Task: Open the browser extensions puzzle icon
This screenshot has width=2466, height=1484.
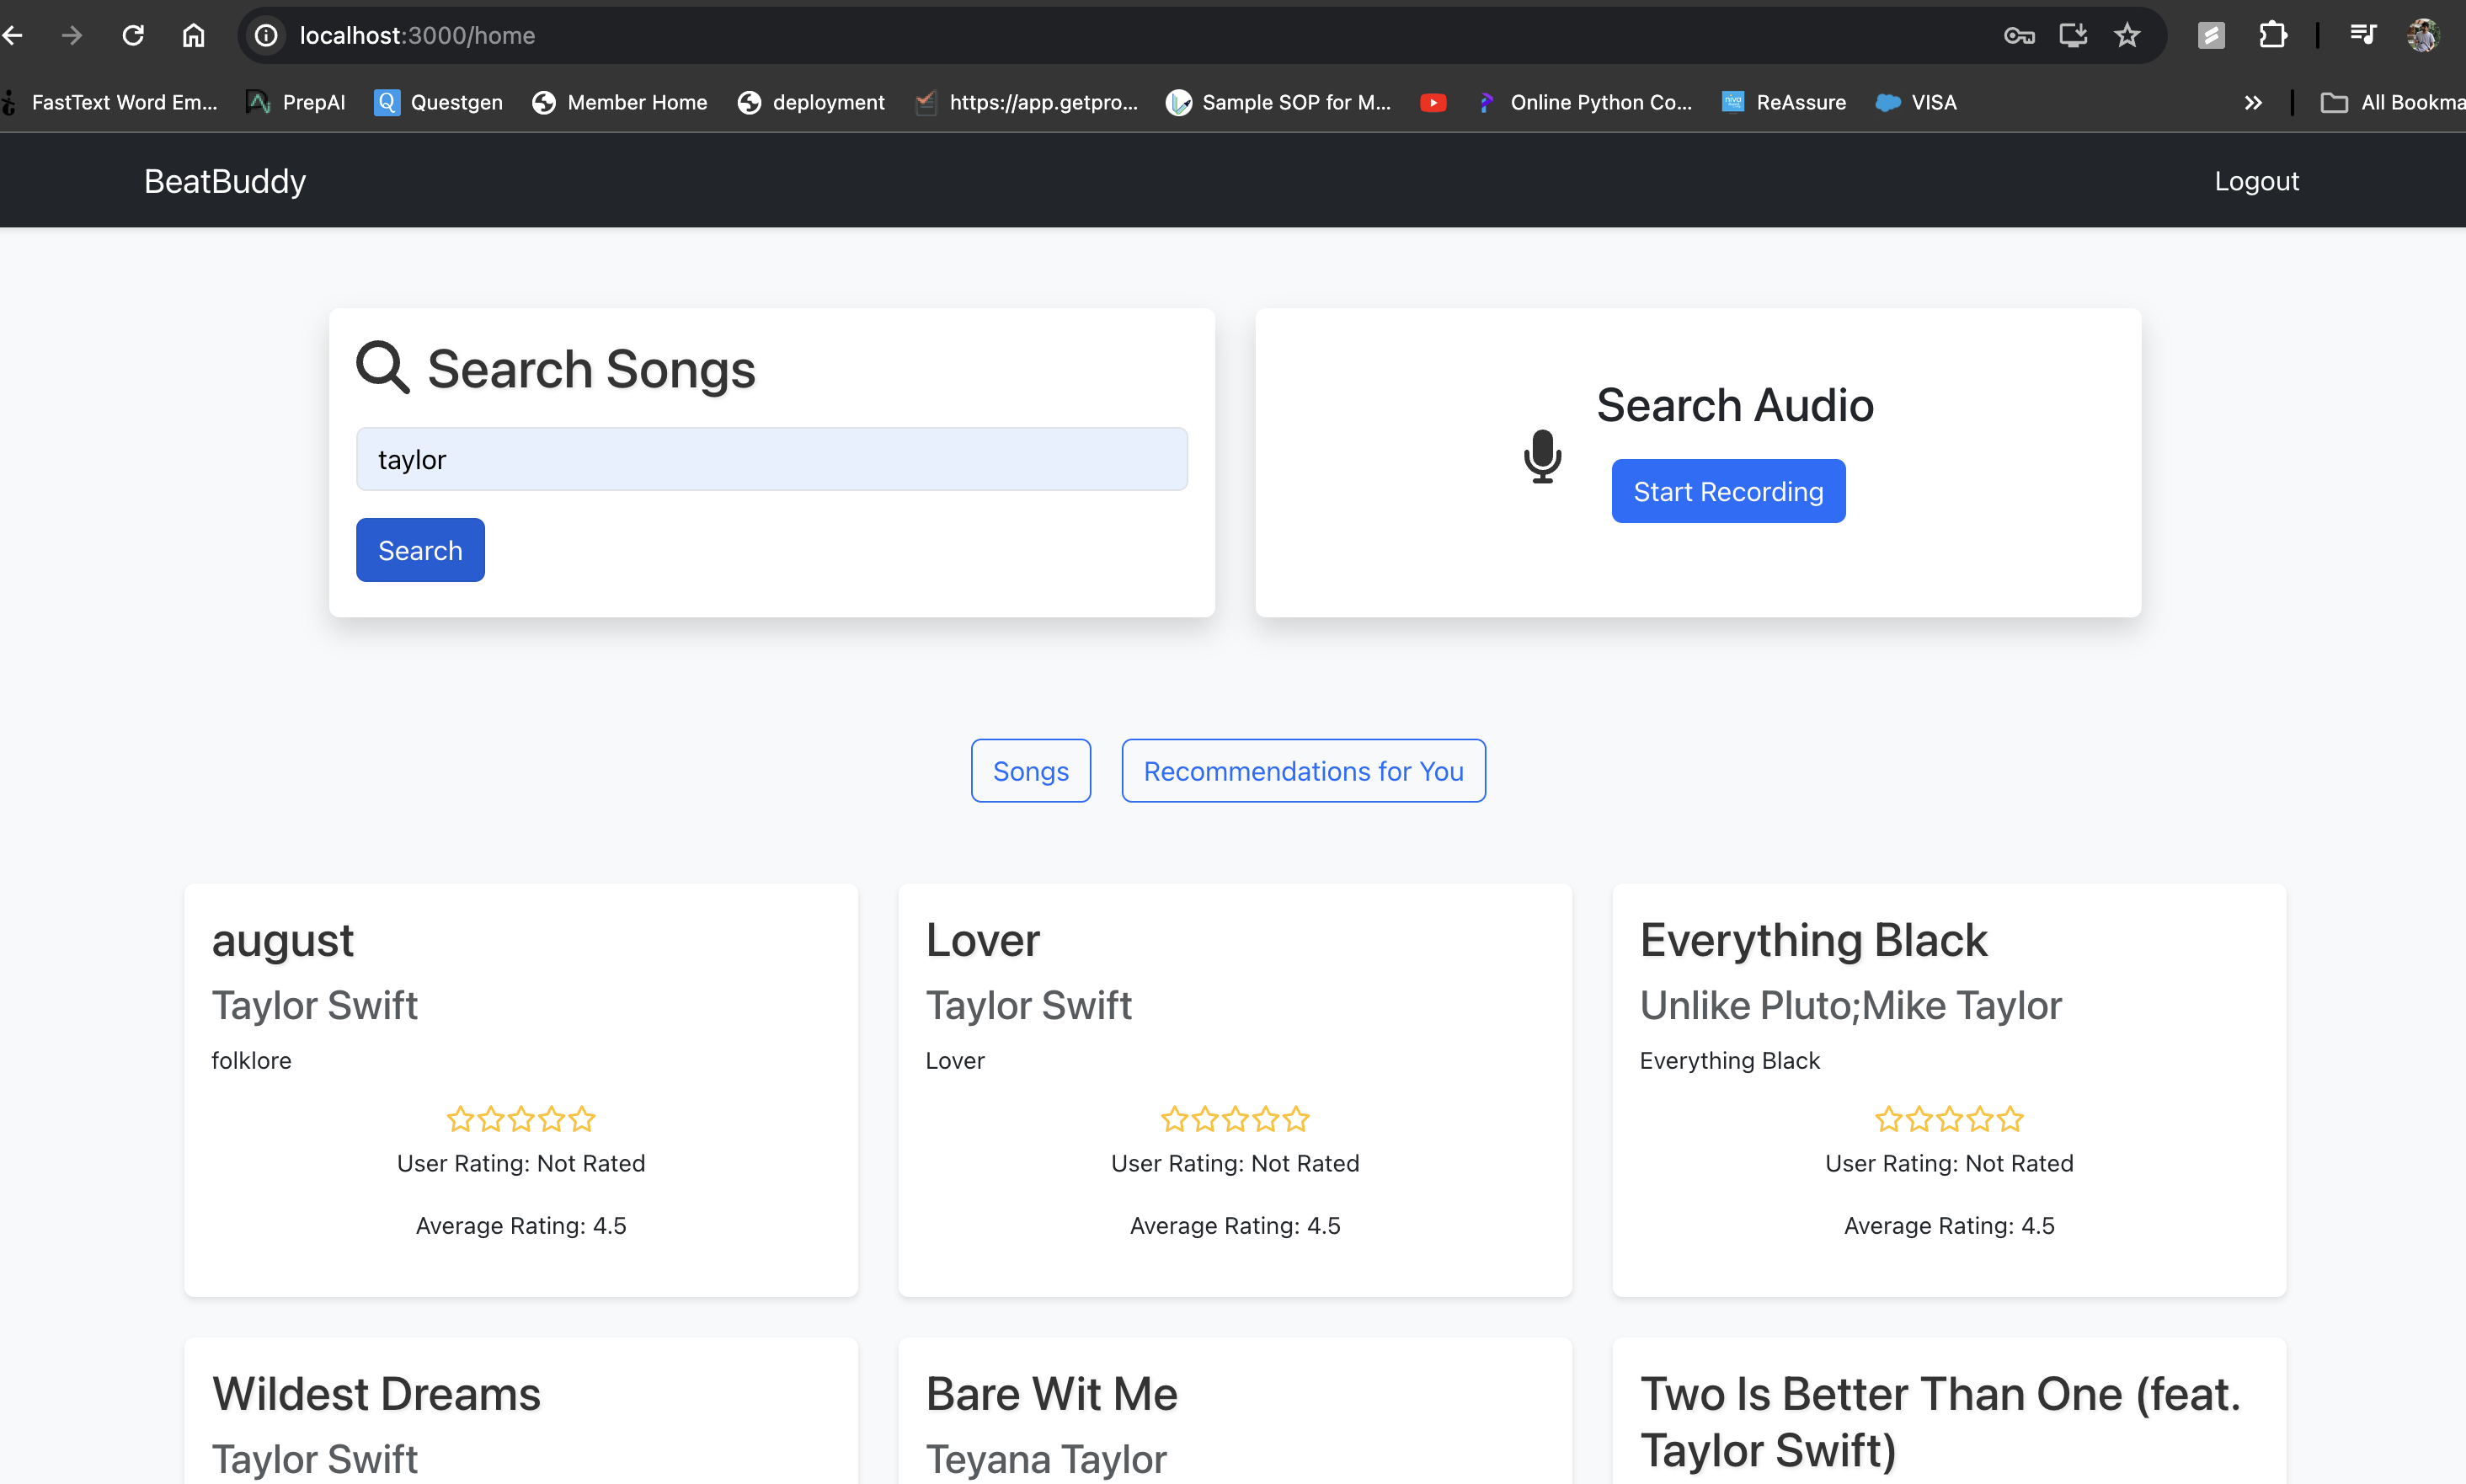Action: coord(2272,36)
